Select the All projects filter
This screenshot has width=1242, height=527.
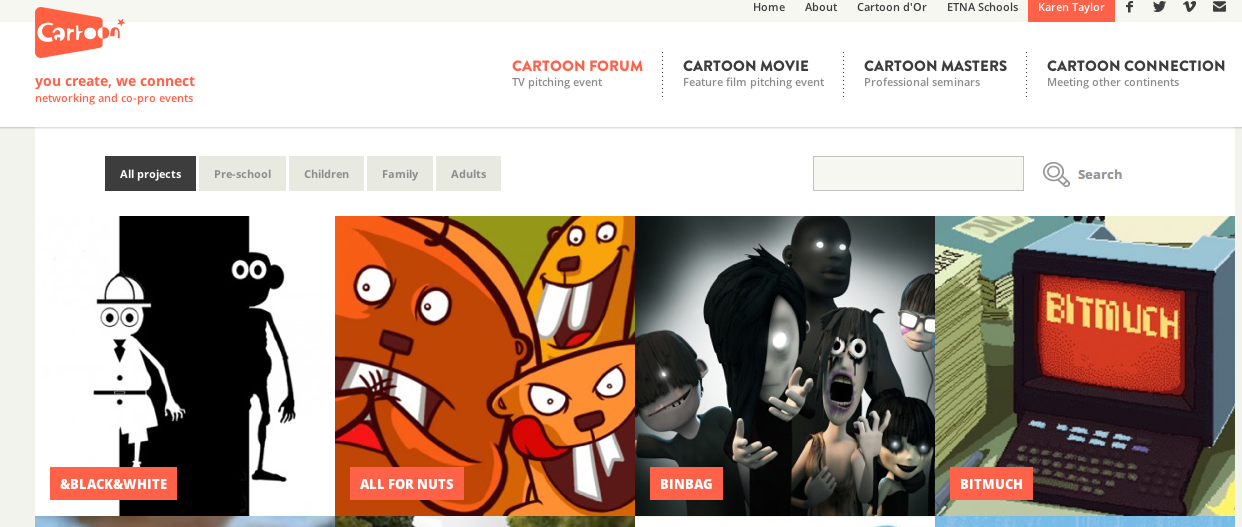(150, 174)
